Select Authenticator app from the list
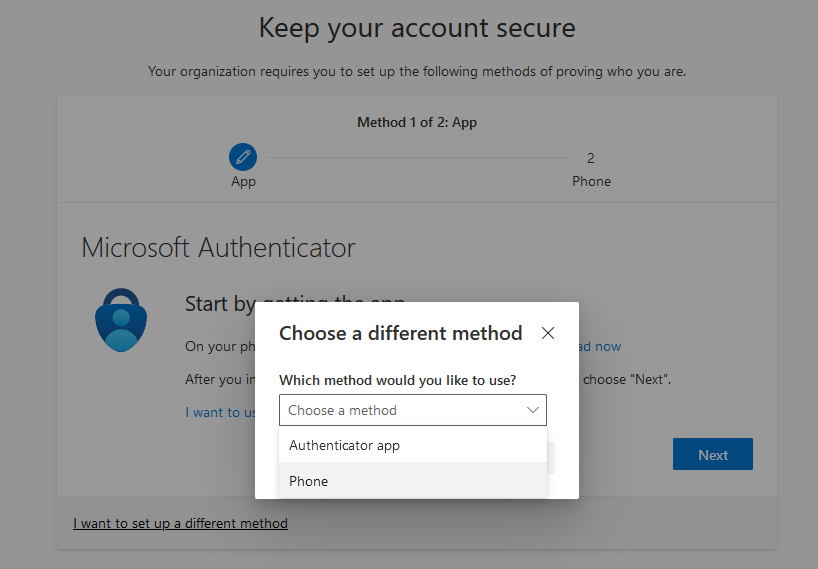The image size is (818, 569). coord(413,445)
